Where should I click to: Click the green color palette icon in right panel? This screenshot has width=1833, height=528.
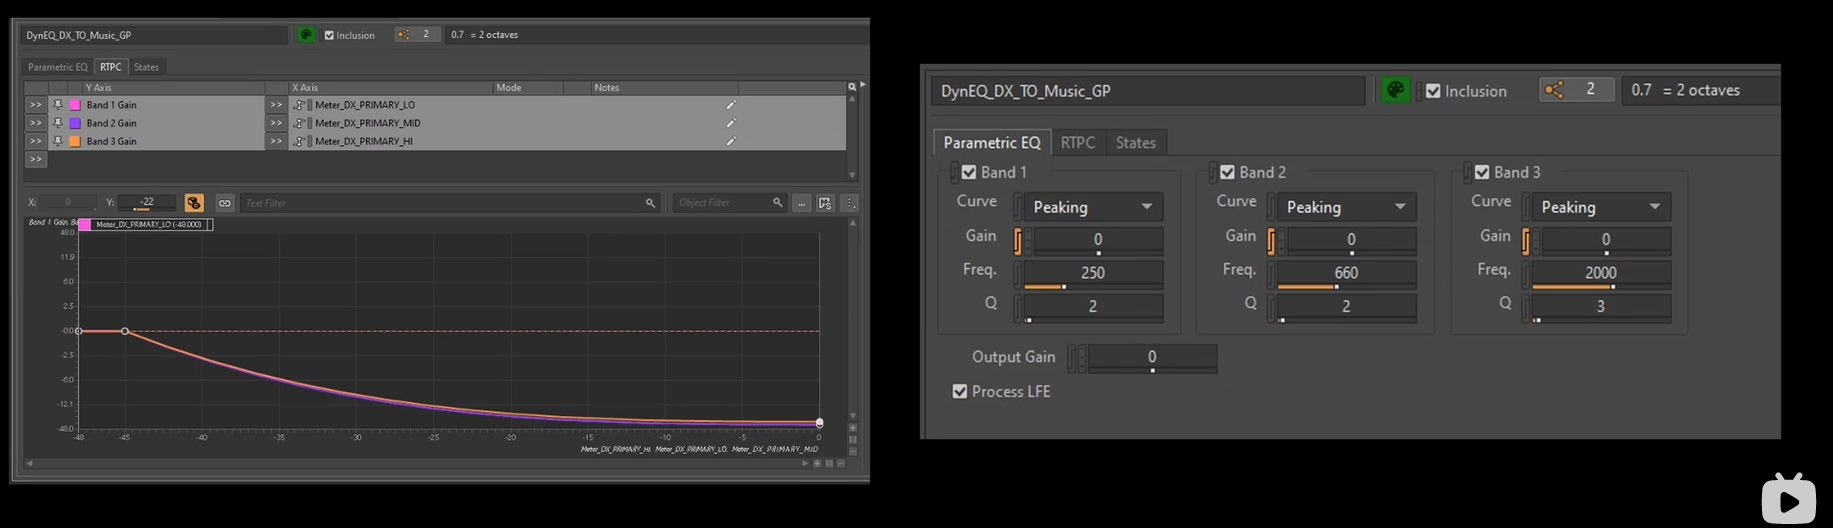1394,91
